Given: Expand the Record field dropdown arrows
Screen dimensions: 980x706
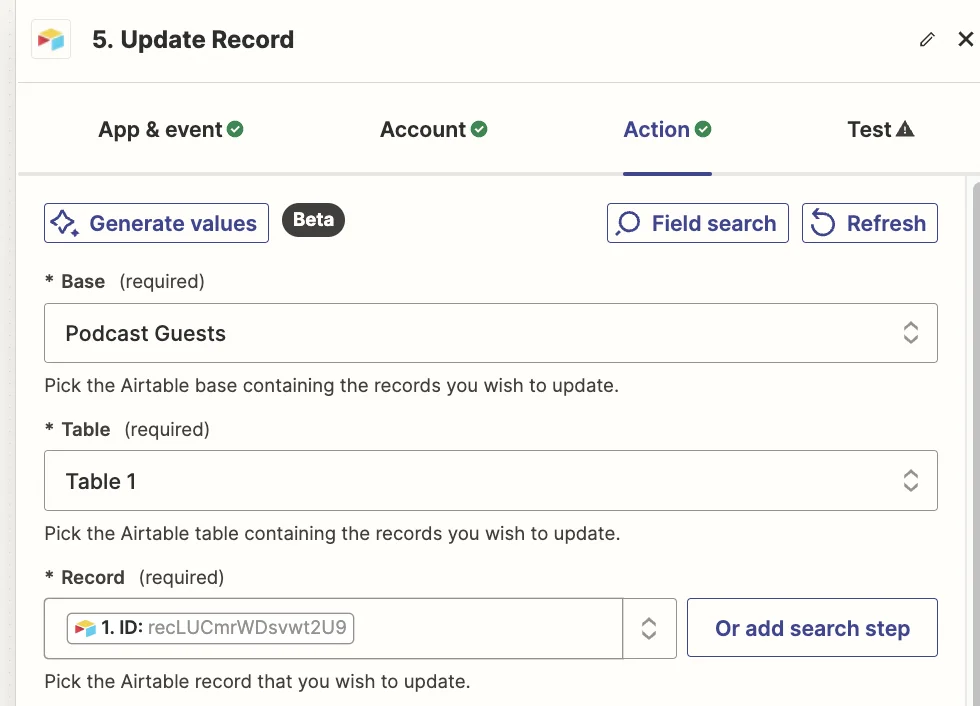Looking at the screenshot, I should 649,629.
